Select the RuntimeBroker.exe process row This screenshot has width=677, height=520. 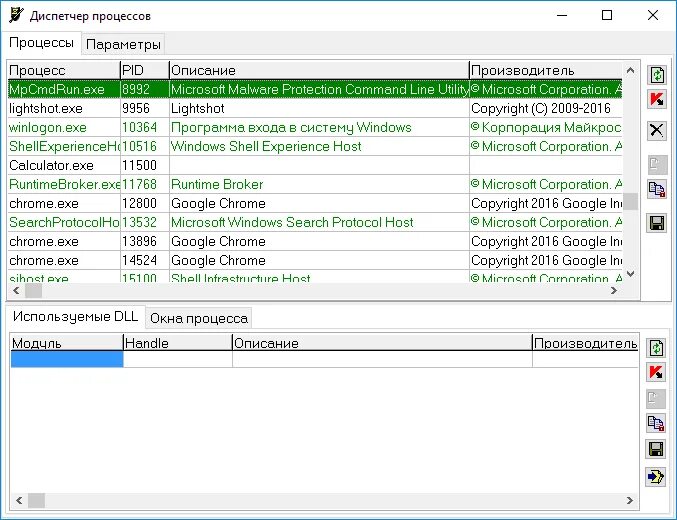(x=315, y=184)
